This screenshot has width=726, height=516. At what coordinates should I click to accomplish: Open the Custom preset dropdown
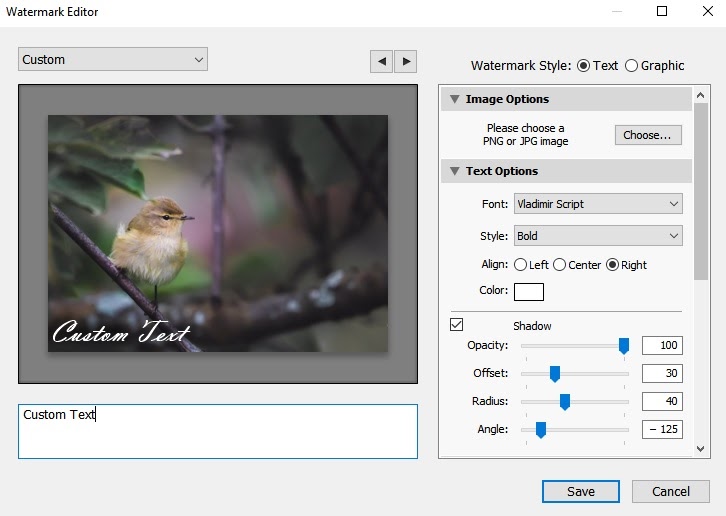113,59
